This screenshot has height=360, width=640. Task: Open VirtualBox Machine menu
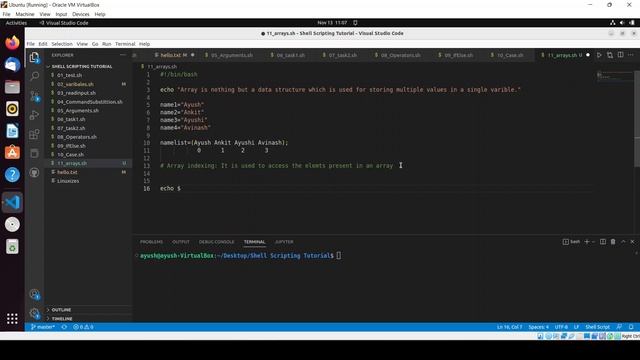[25, 14]
